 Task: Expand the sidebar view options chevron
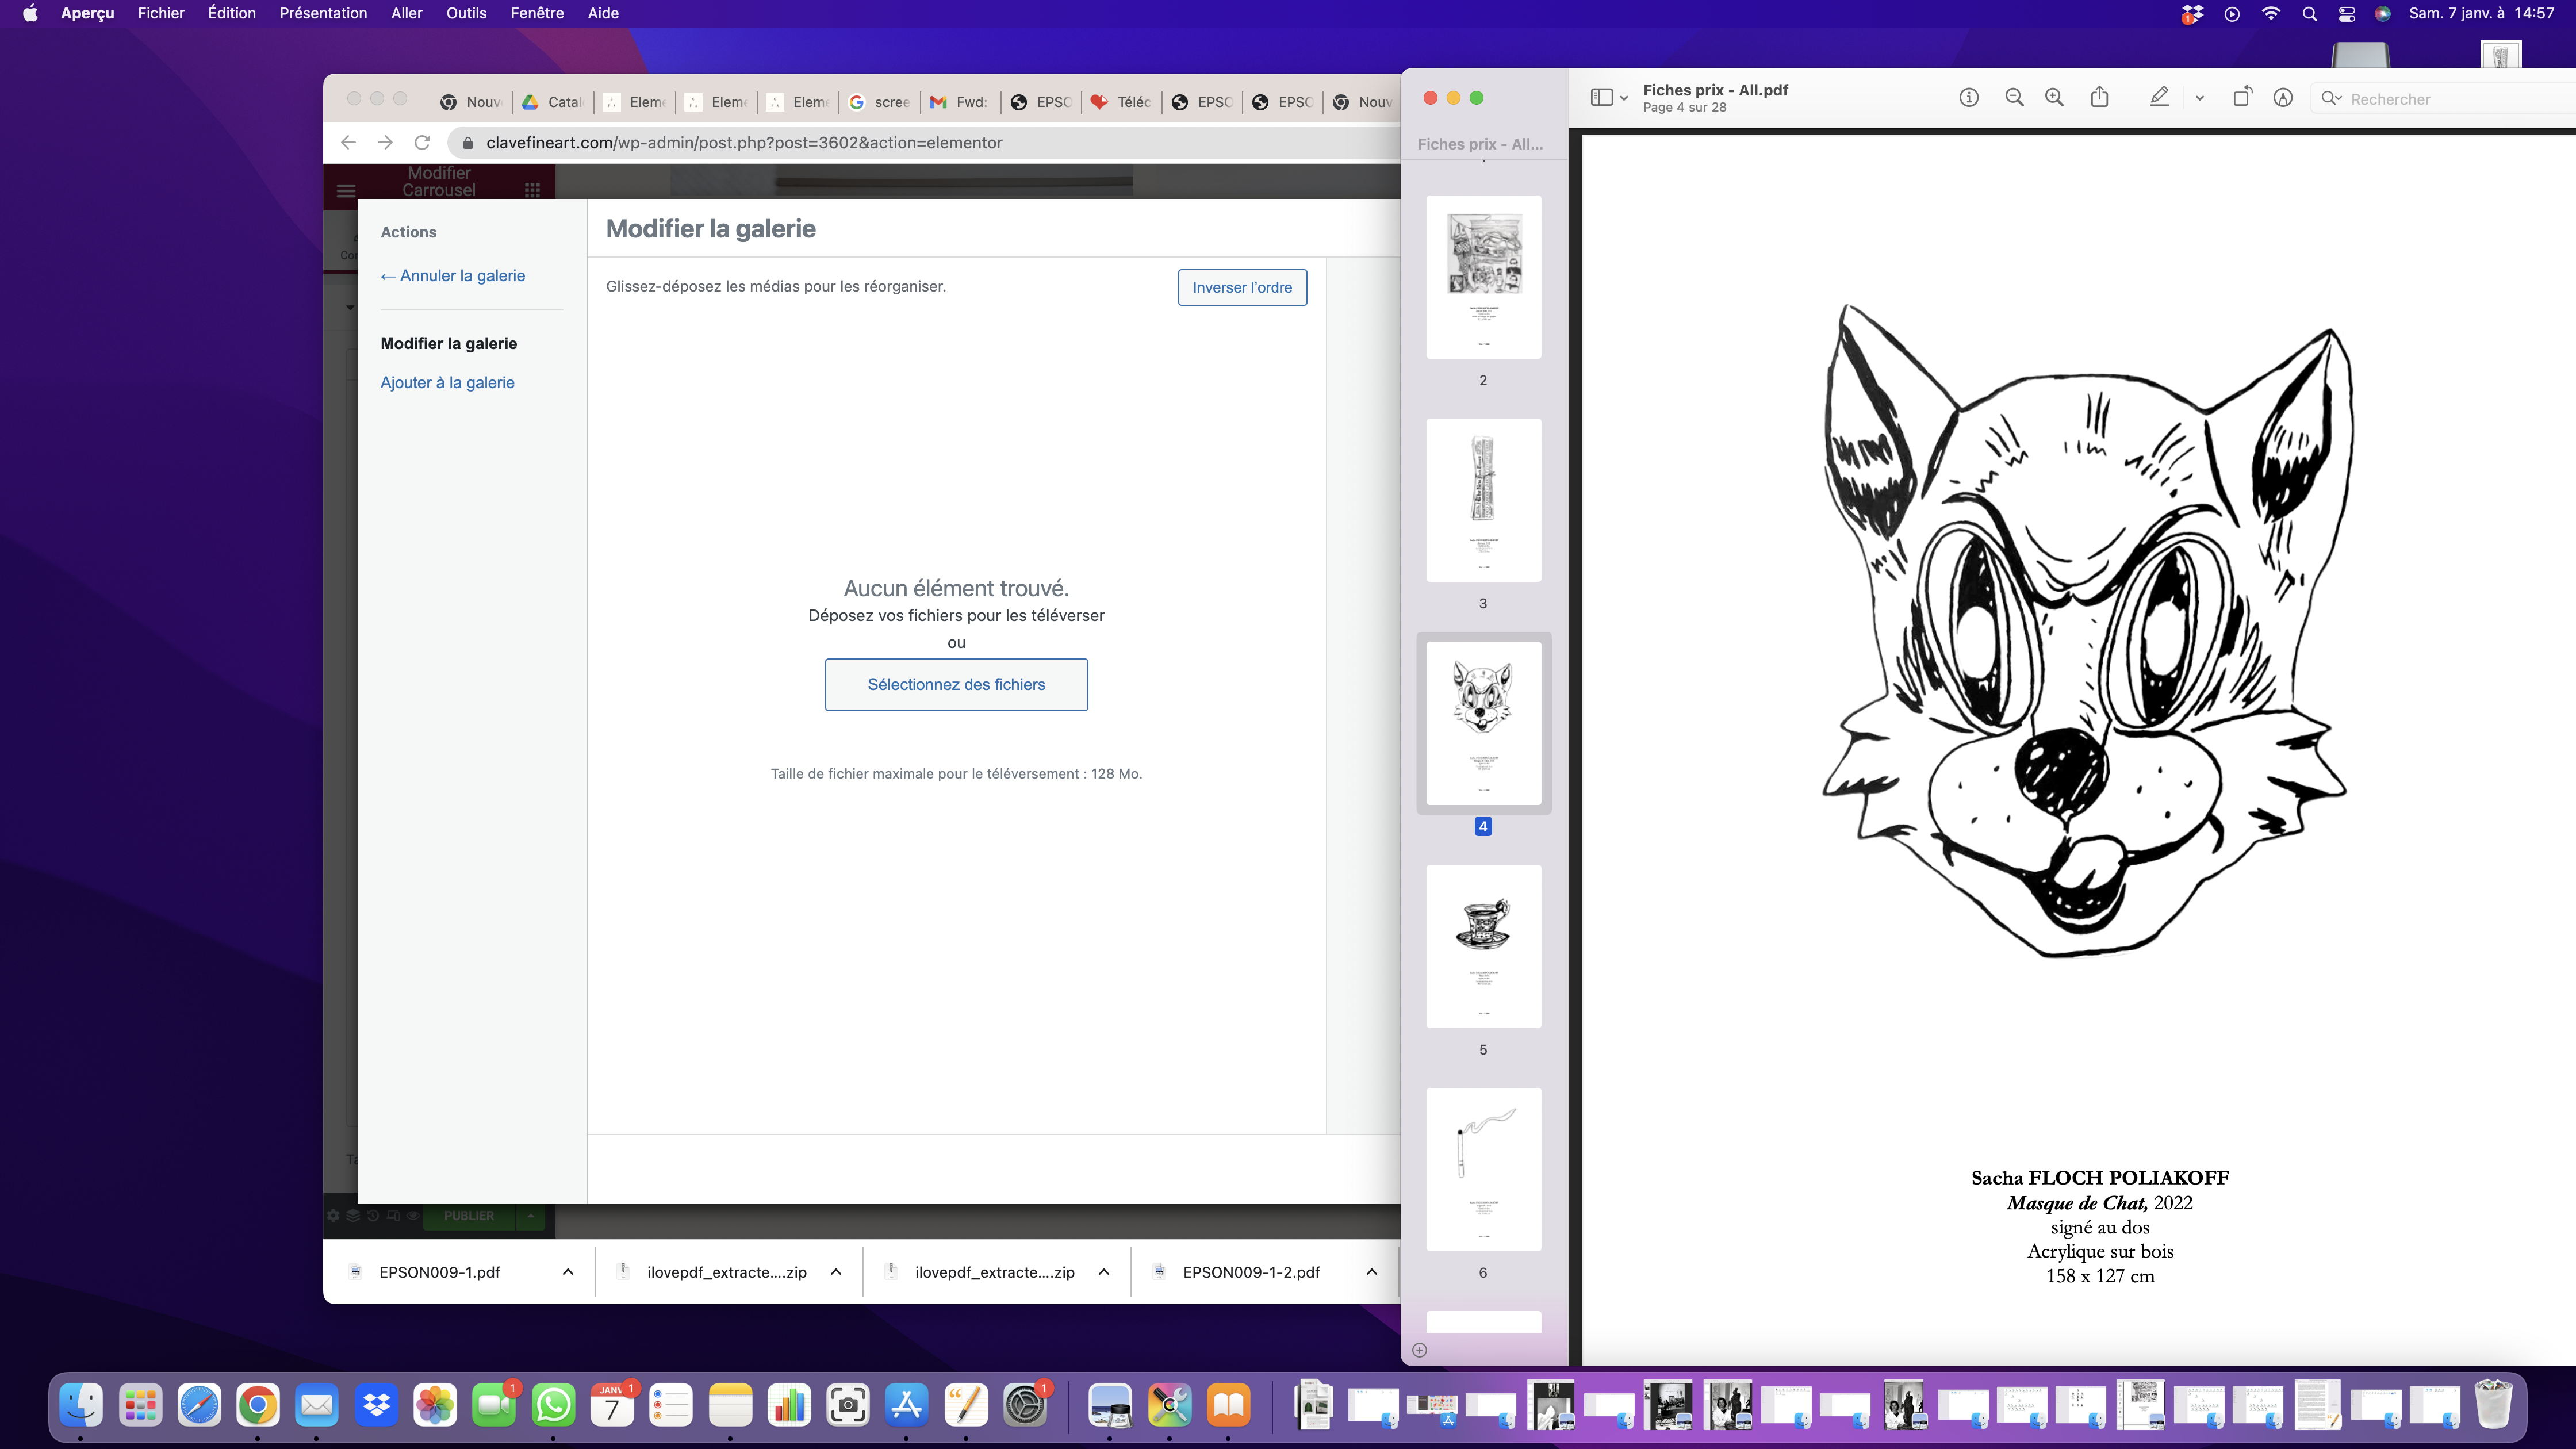(1624, 99)
